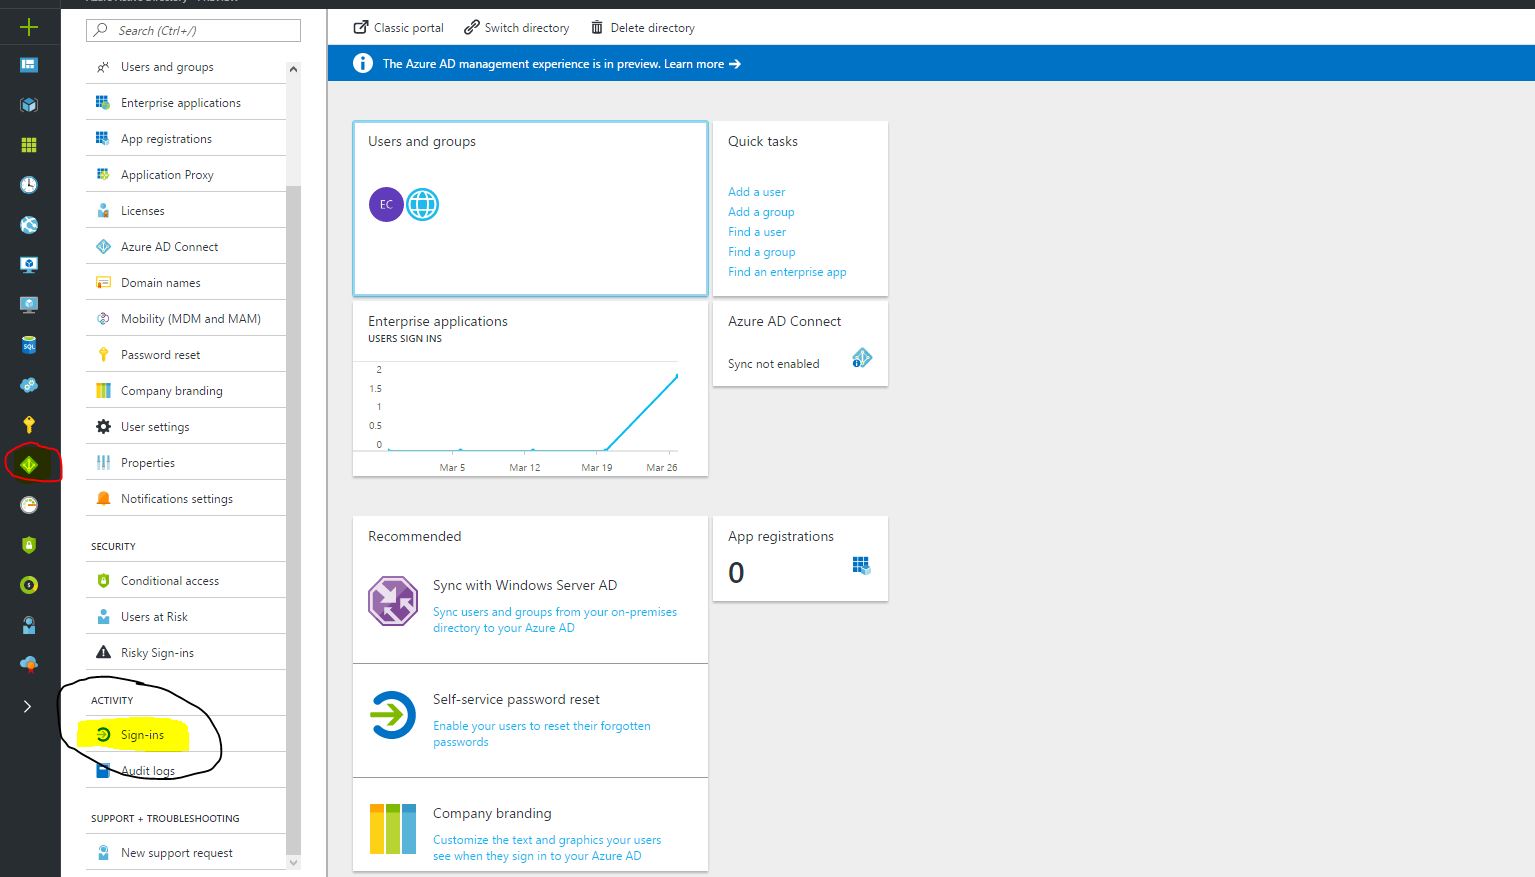Open the Dashboard icon in left rail
The height and width of the screenshot is (877, 1535).
(x=29, y=65)
